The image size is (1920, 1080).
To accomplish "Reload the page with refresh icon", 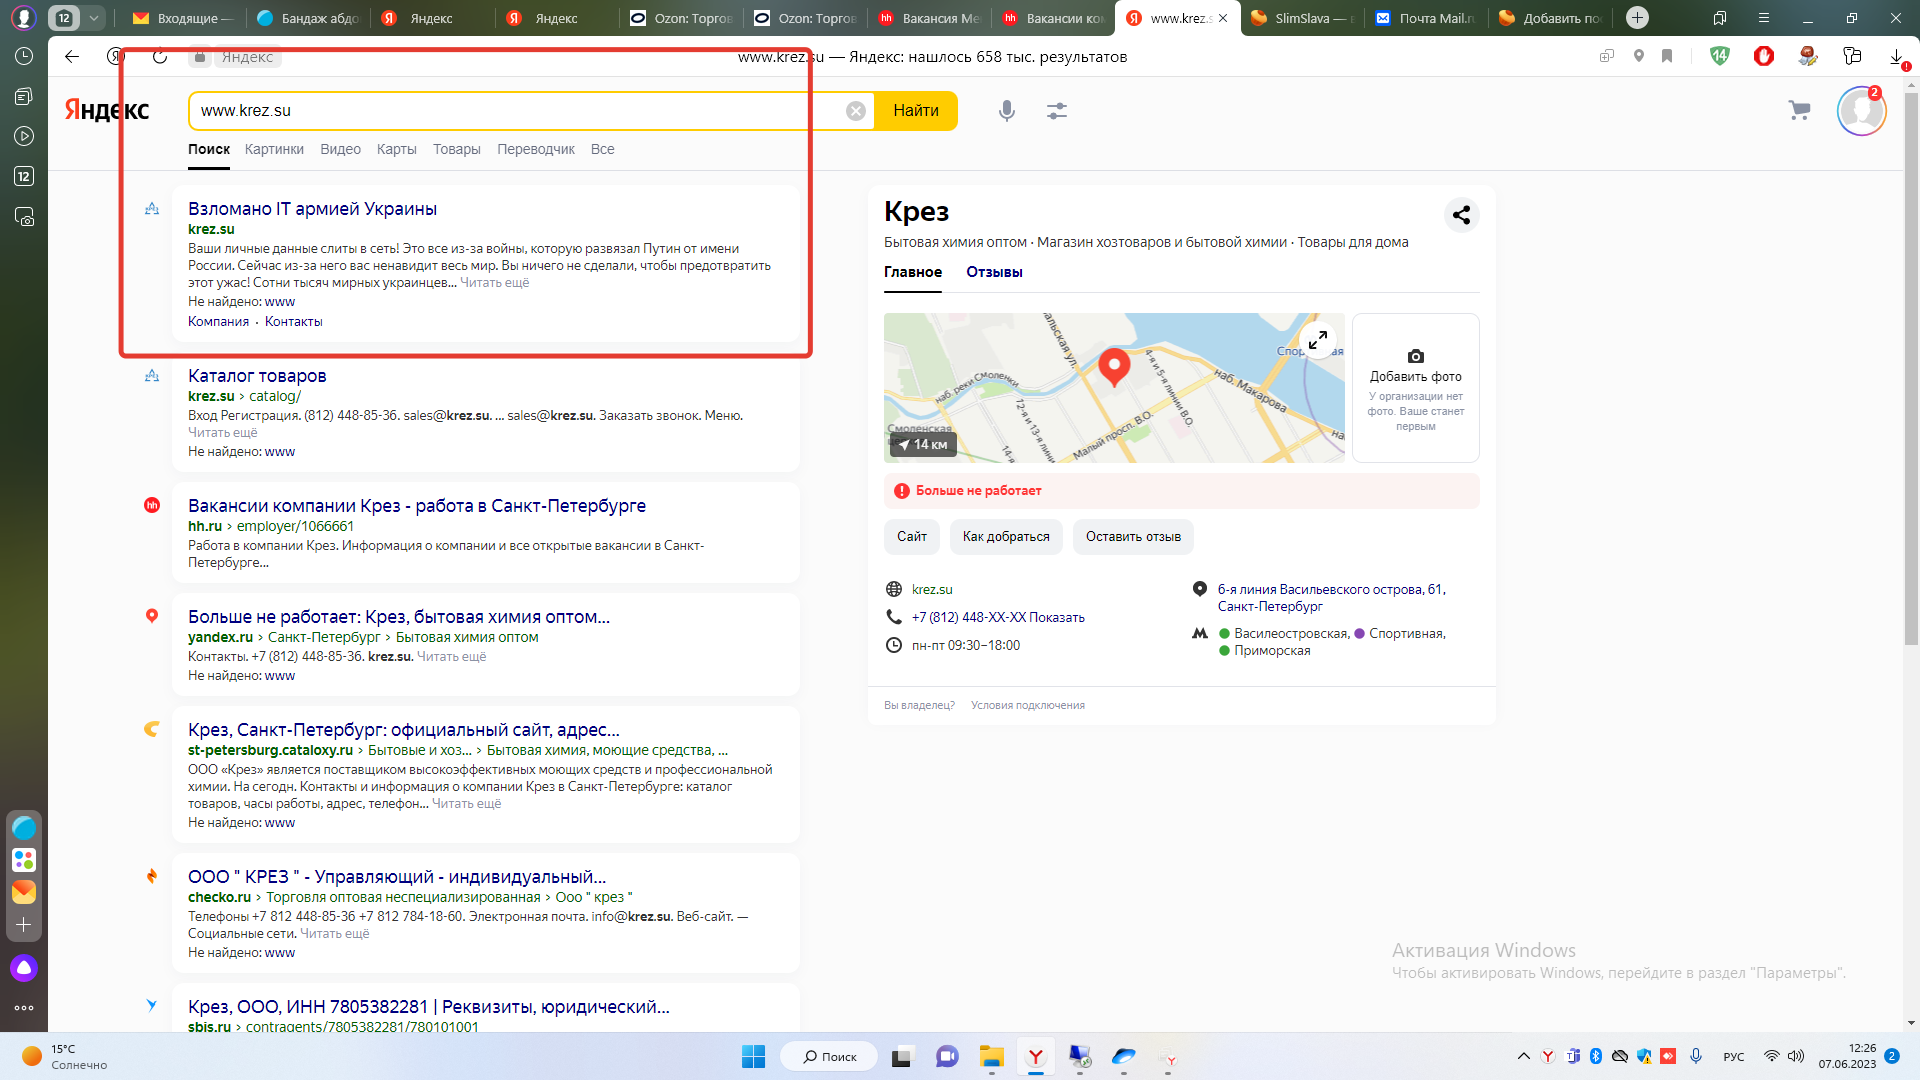I will coord(160,57).
